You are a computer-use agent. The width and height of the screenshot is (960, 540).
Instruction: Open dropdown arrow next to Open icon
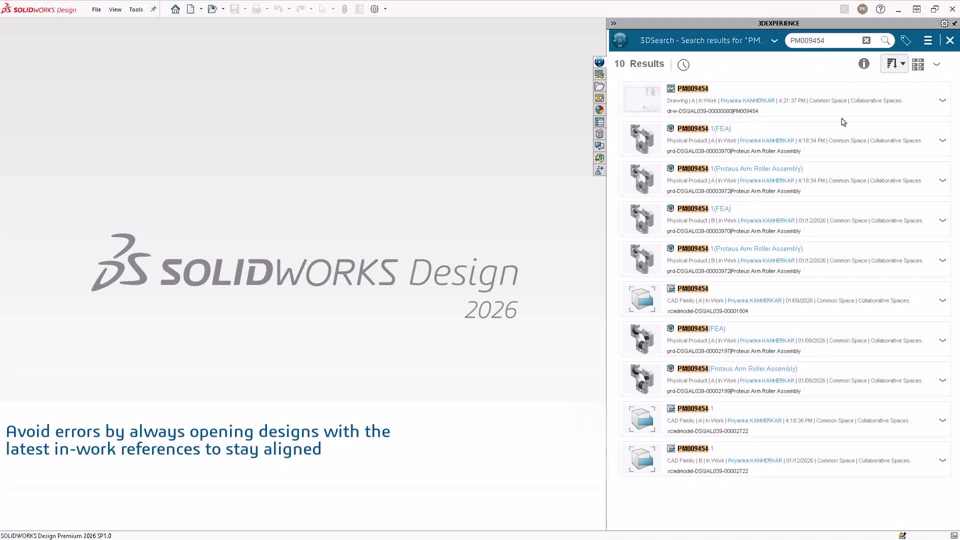point(223,9)
